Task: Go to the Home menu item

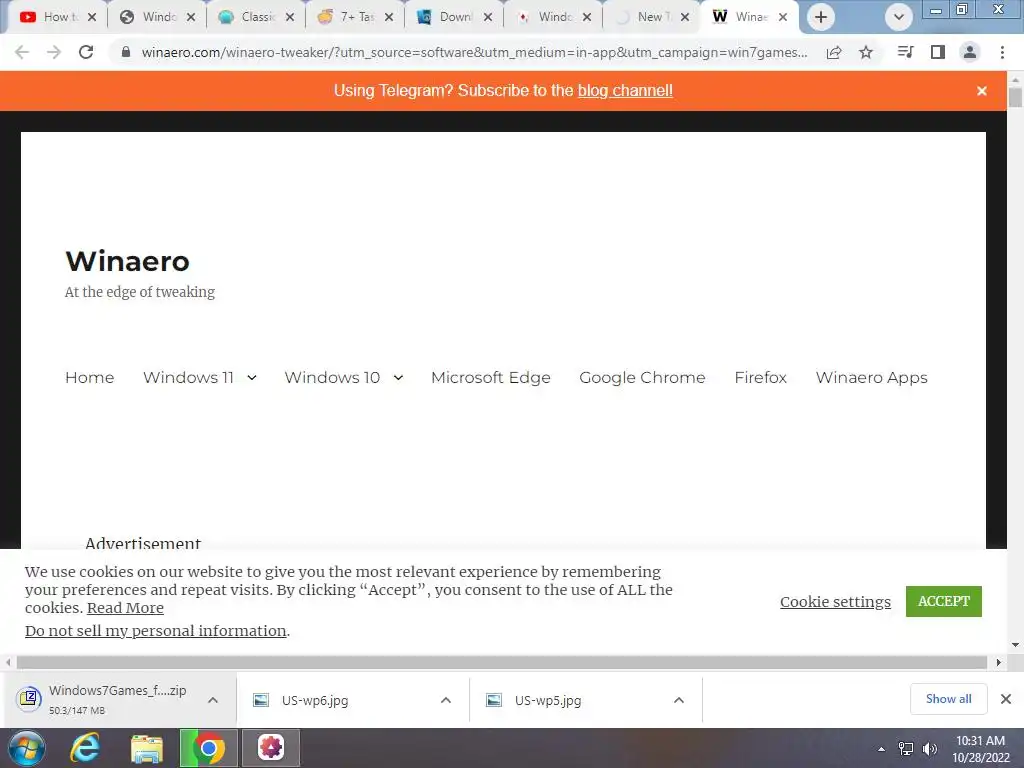Action: [x=89, y=377]
